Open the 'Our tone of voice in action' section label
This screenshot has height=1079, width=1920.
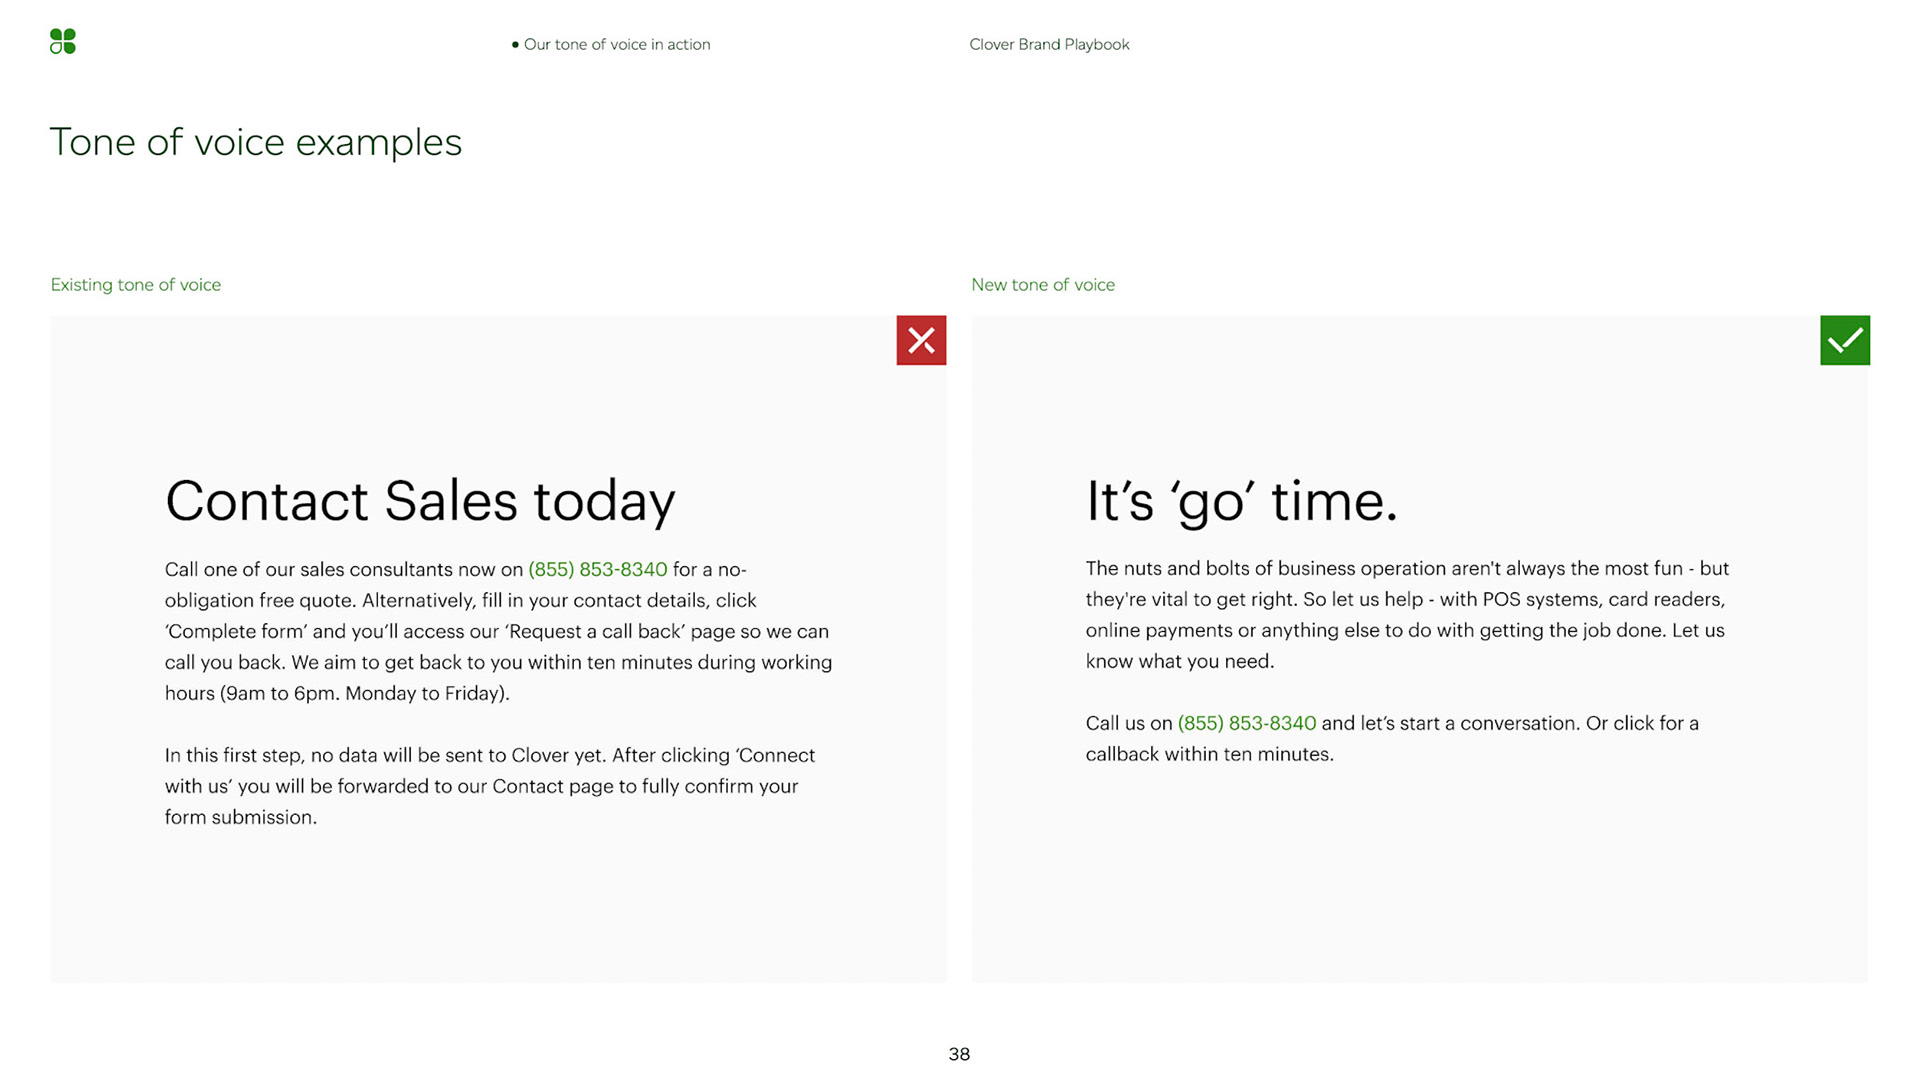tap(611, 44)
